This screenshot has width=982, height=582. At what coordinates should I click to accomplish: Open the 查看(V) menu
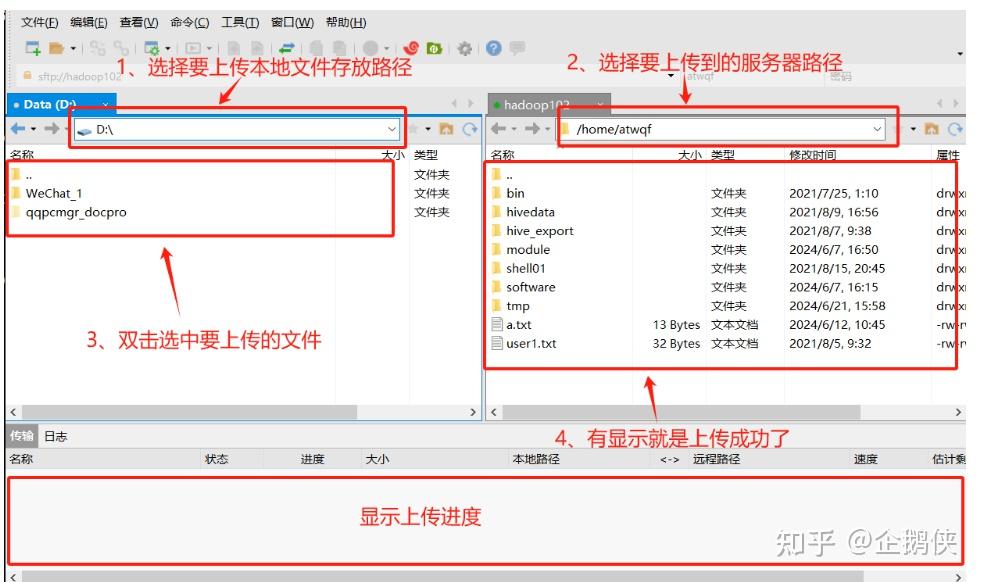[139, 23]
